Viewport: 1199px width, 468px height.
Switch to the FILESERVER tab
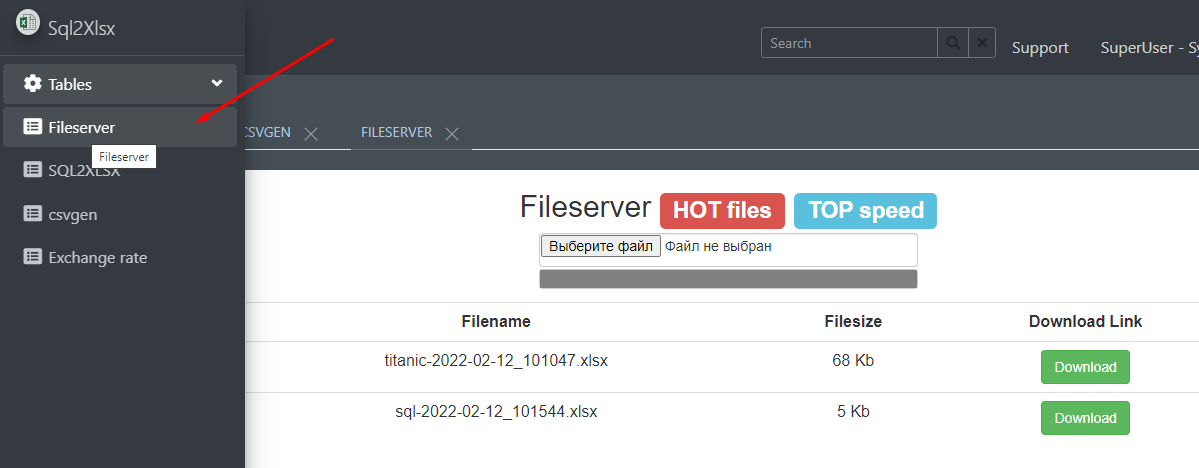point(396,133)
